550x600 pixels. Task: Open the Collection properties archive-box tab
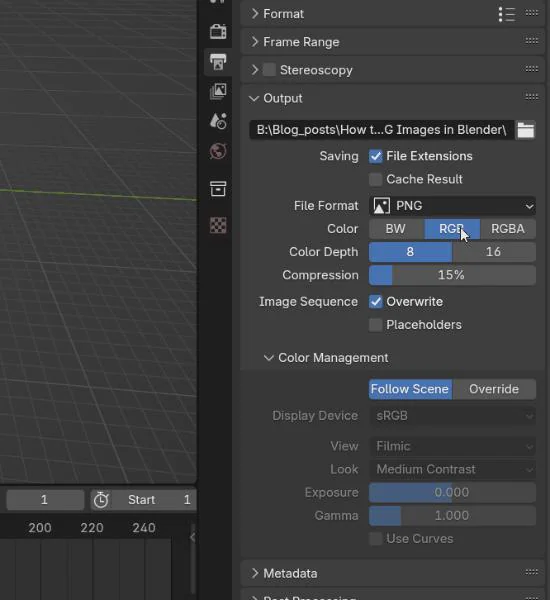[218, 189]
